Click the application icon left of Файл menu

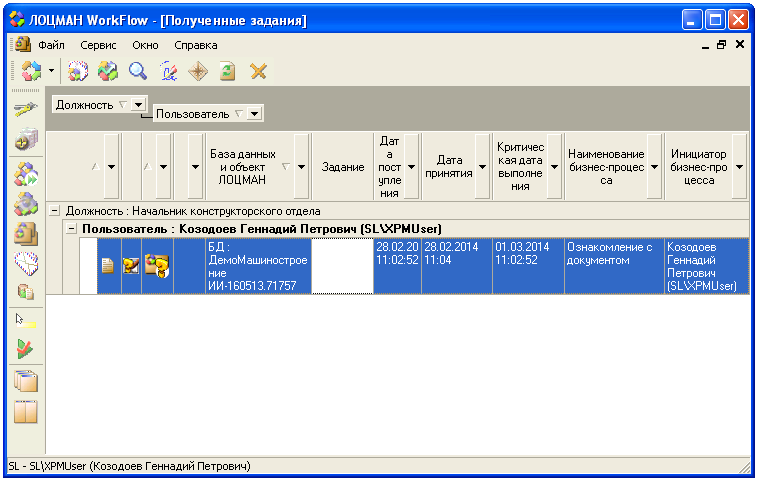(22, 45)
